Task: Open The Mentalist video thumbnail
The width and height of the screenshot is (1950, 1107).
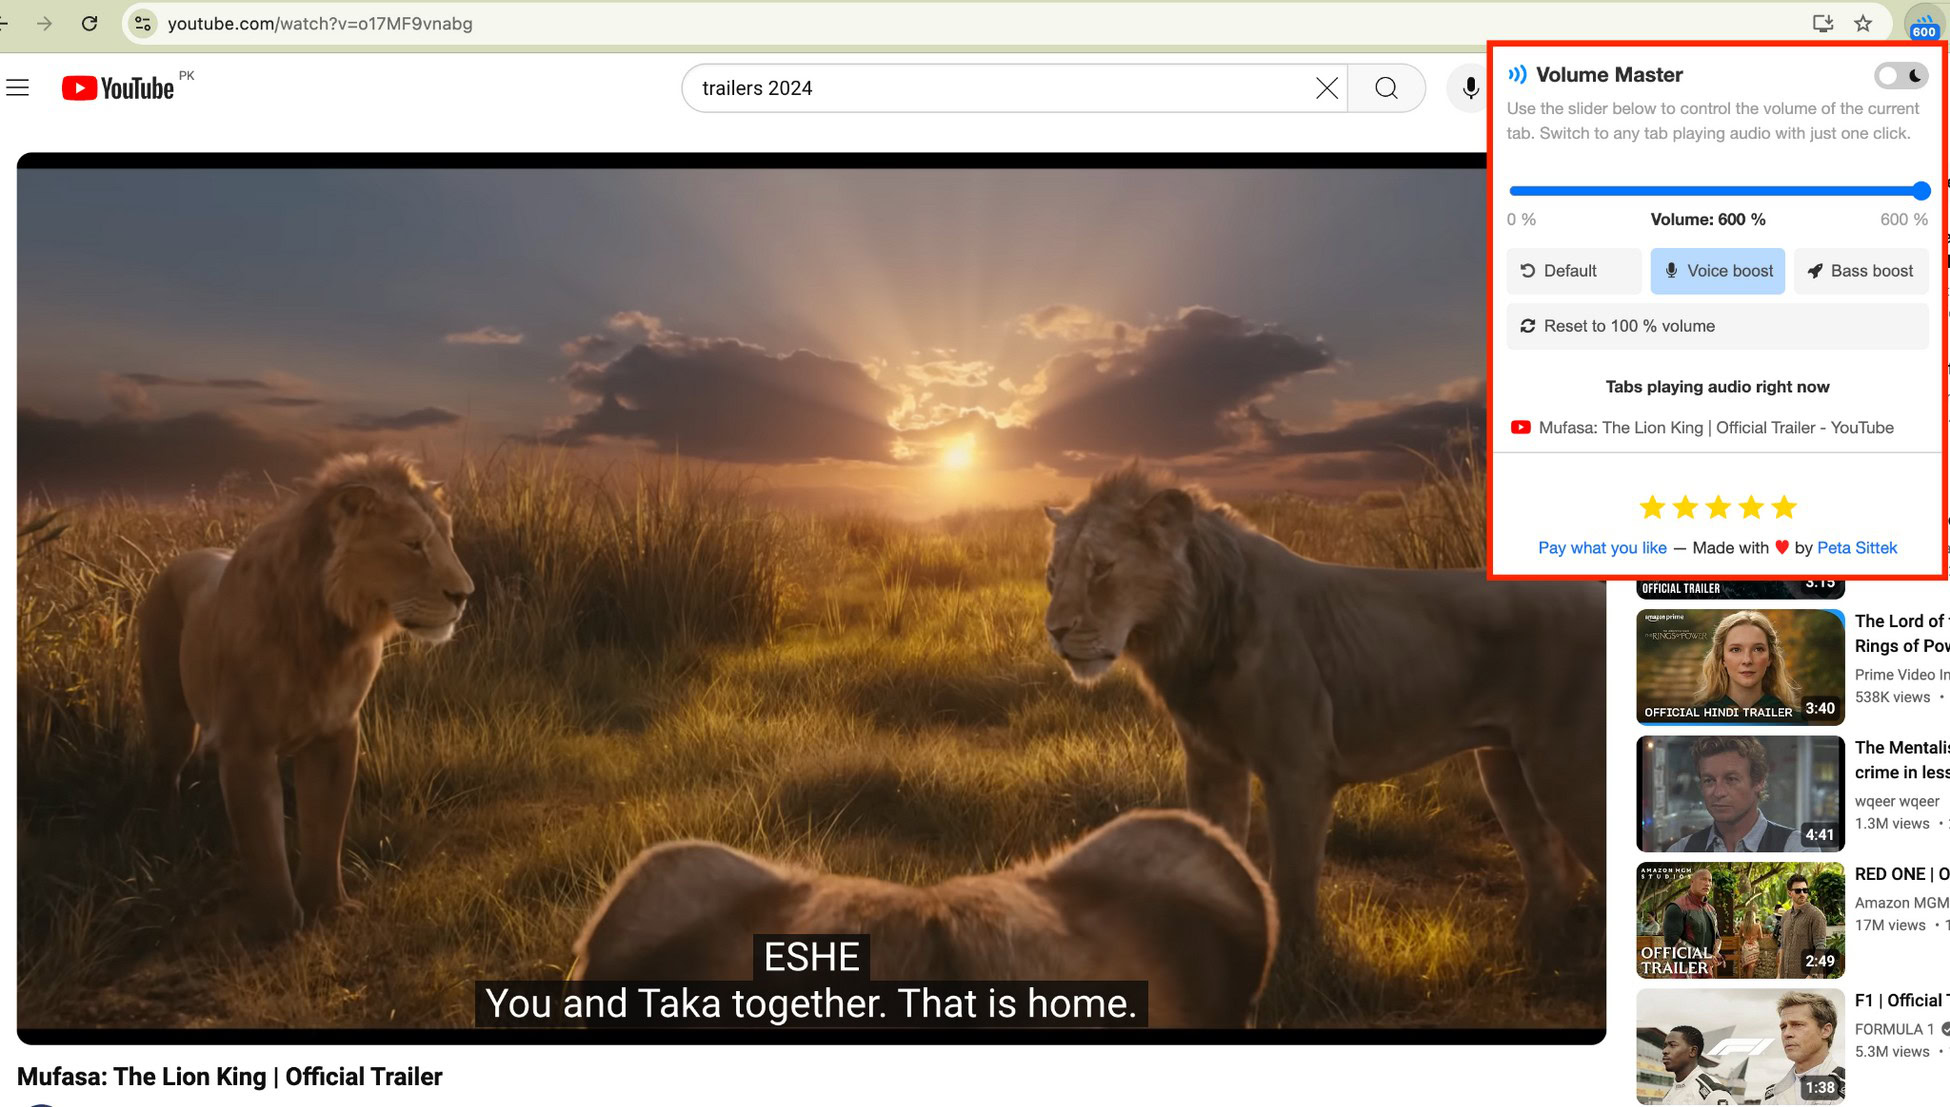Action: tap(1740, 793)
